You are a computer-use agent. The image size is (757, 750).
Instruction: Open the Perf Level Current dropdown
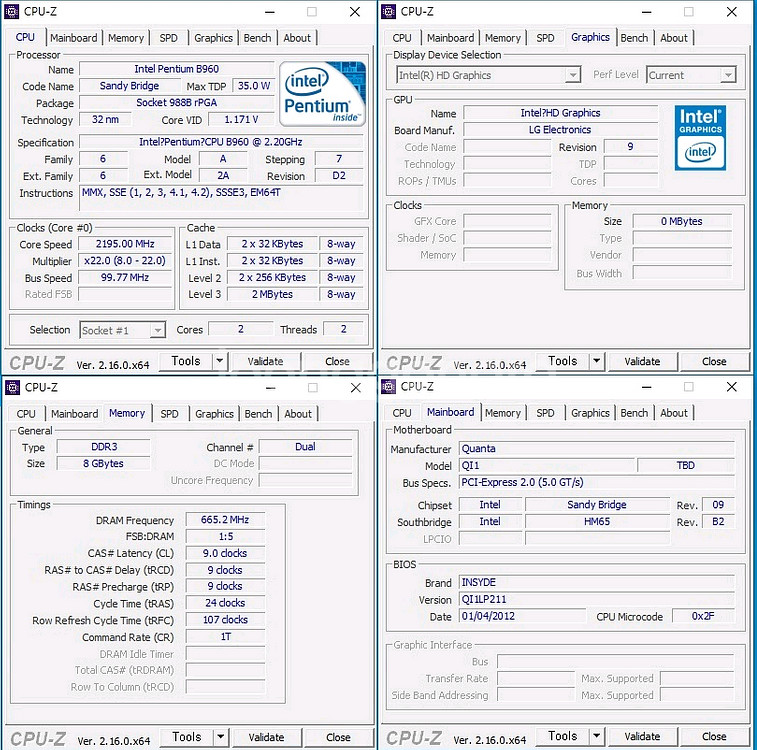point(728,75)
